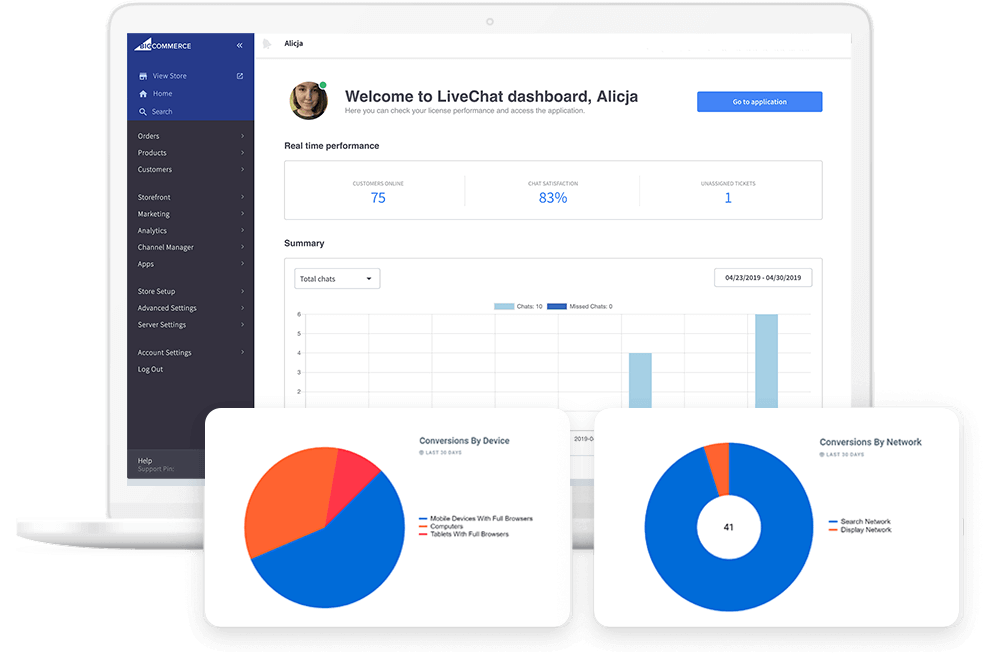The image size is (1000, 666).
Task: Click clock icon beside Network Last 30 Days
Action: (822, 454)
